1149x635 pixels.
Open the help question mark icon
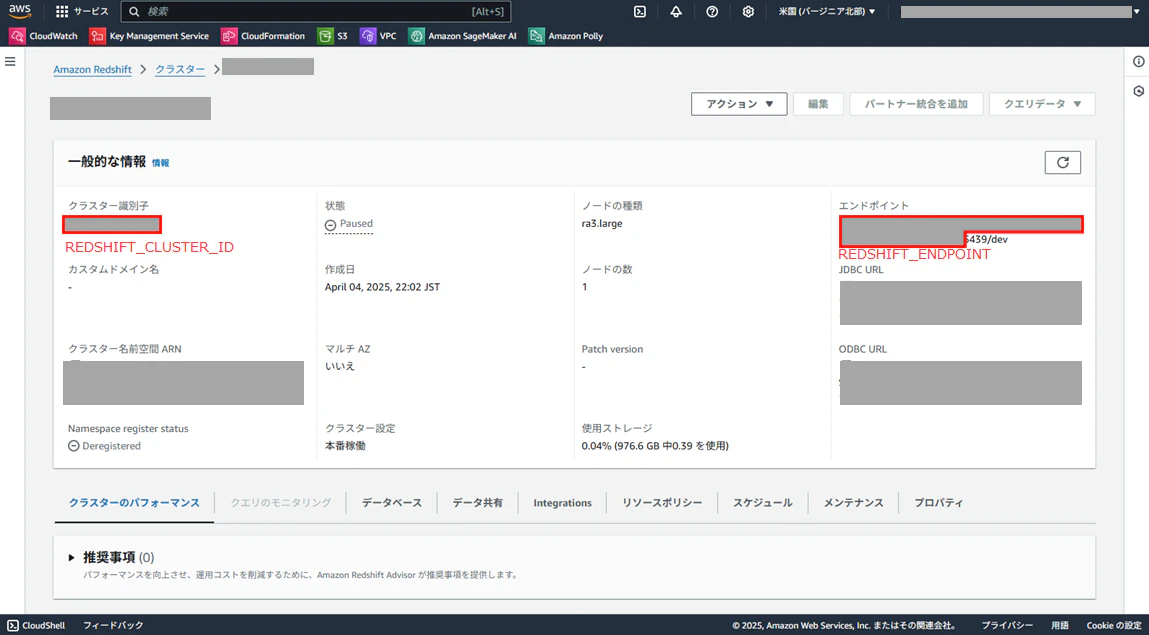pos(712,12)
